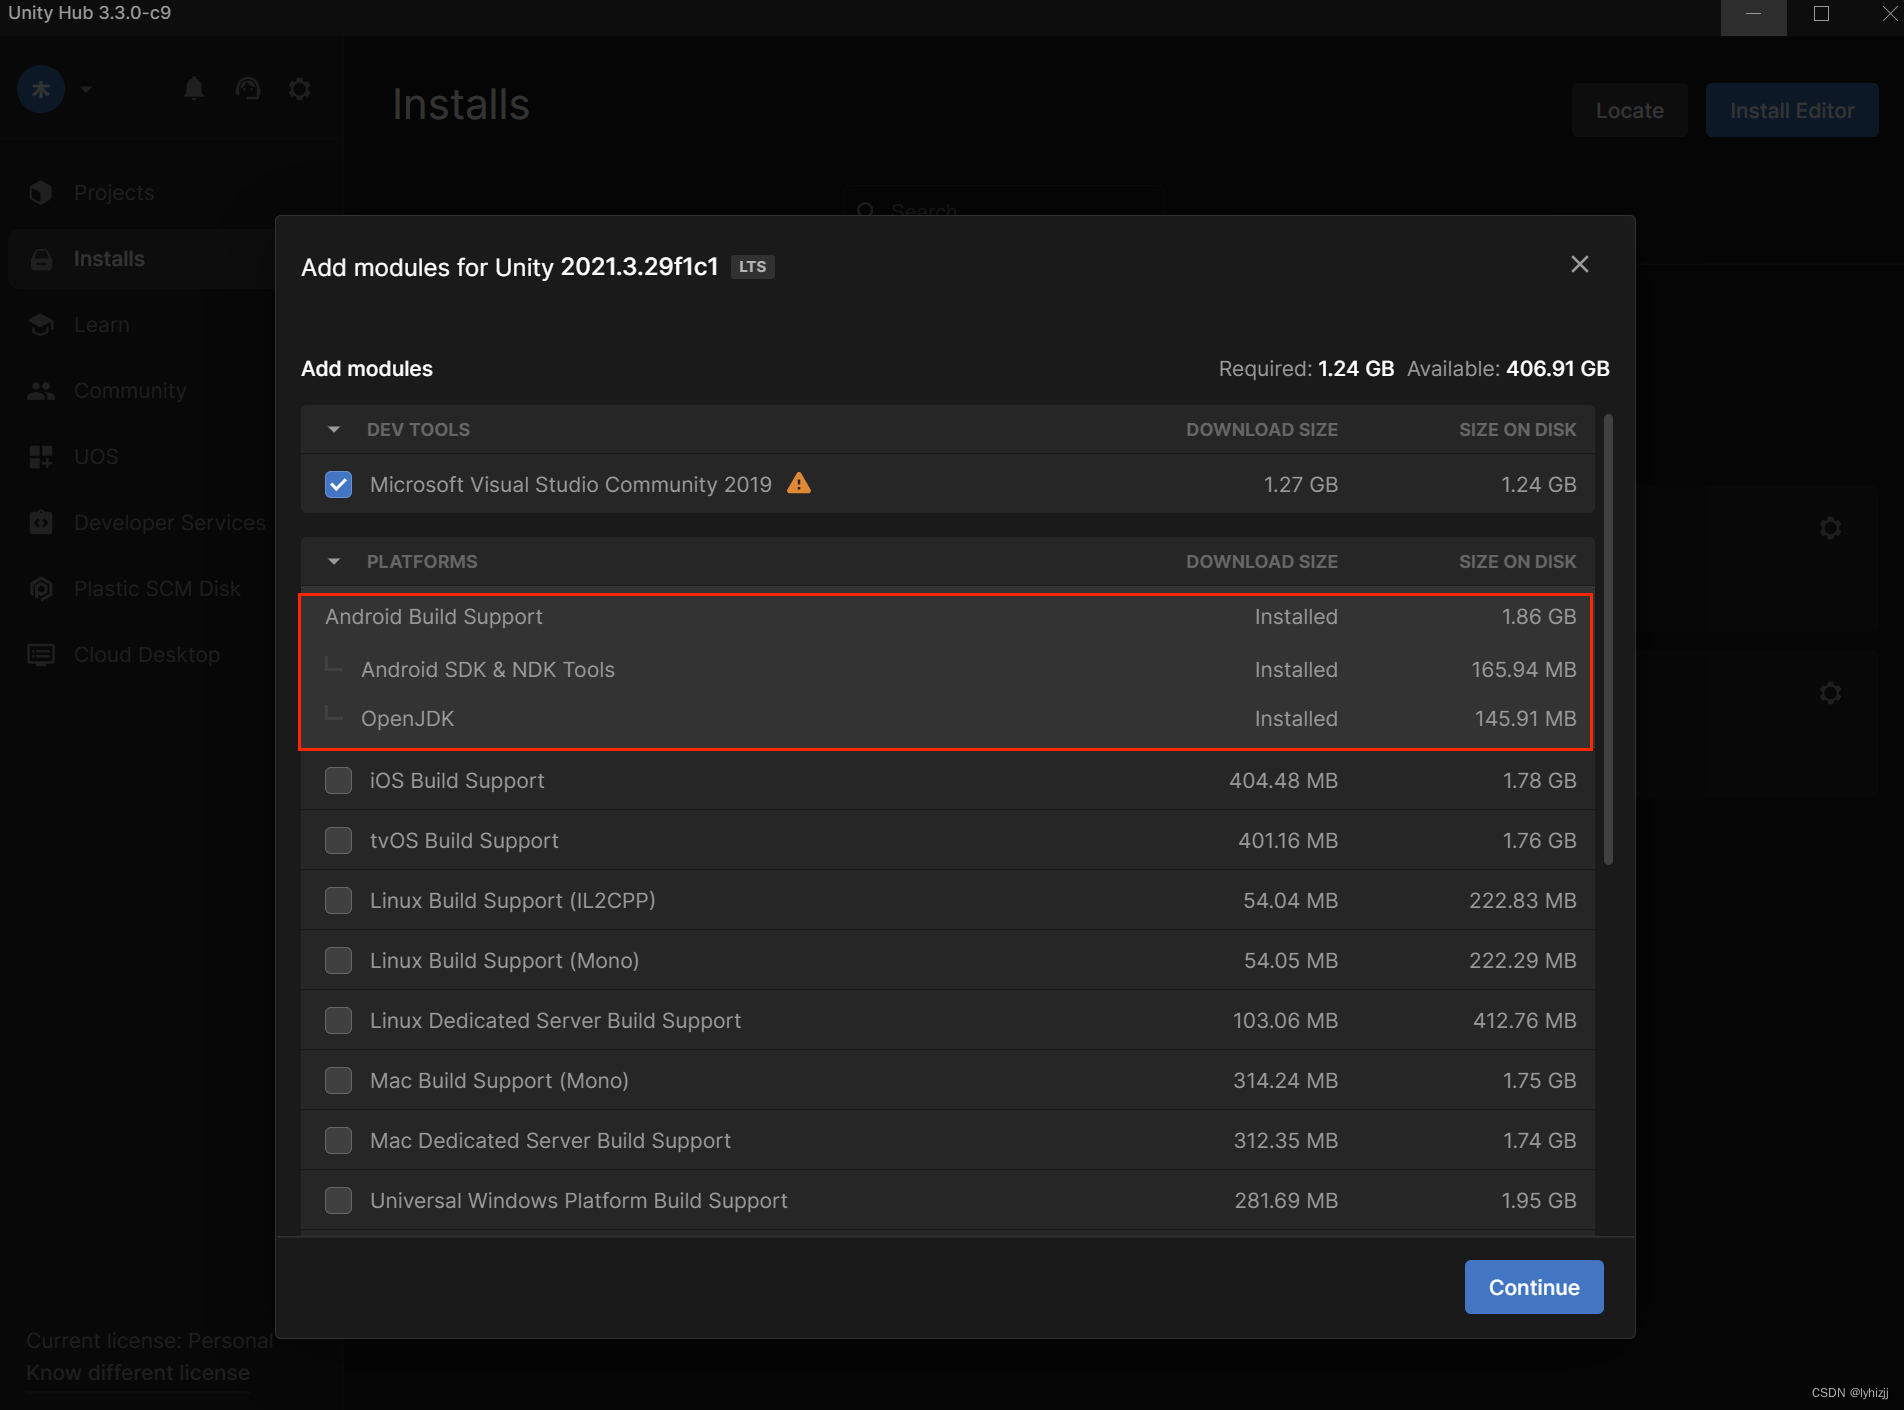
Task: Collapse the DEV TOOLS section
Action: point(334,430)
